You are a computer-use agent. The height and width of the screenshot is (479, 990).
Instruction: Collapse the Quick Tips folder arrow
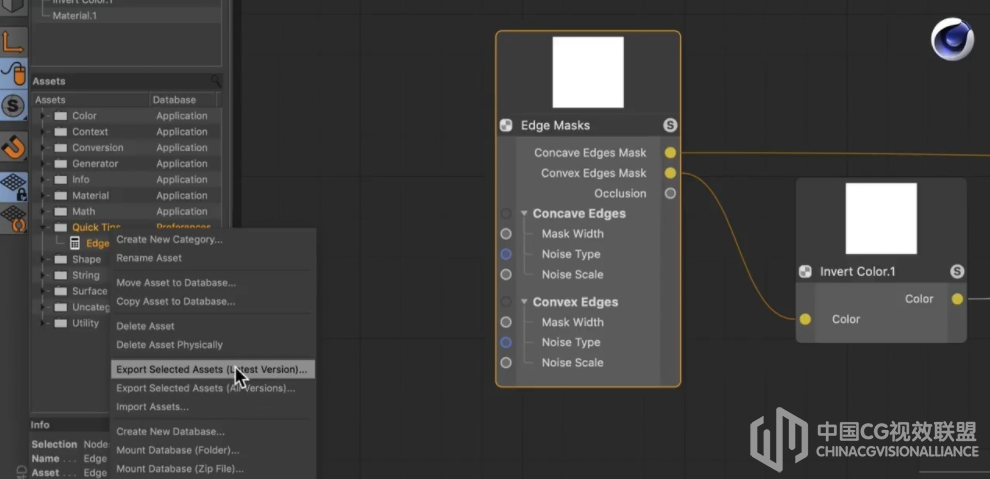tap(44, 227)
